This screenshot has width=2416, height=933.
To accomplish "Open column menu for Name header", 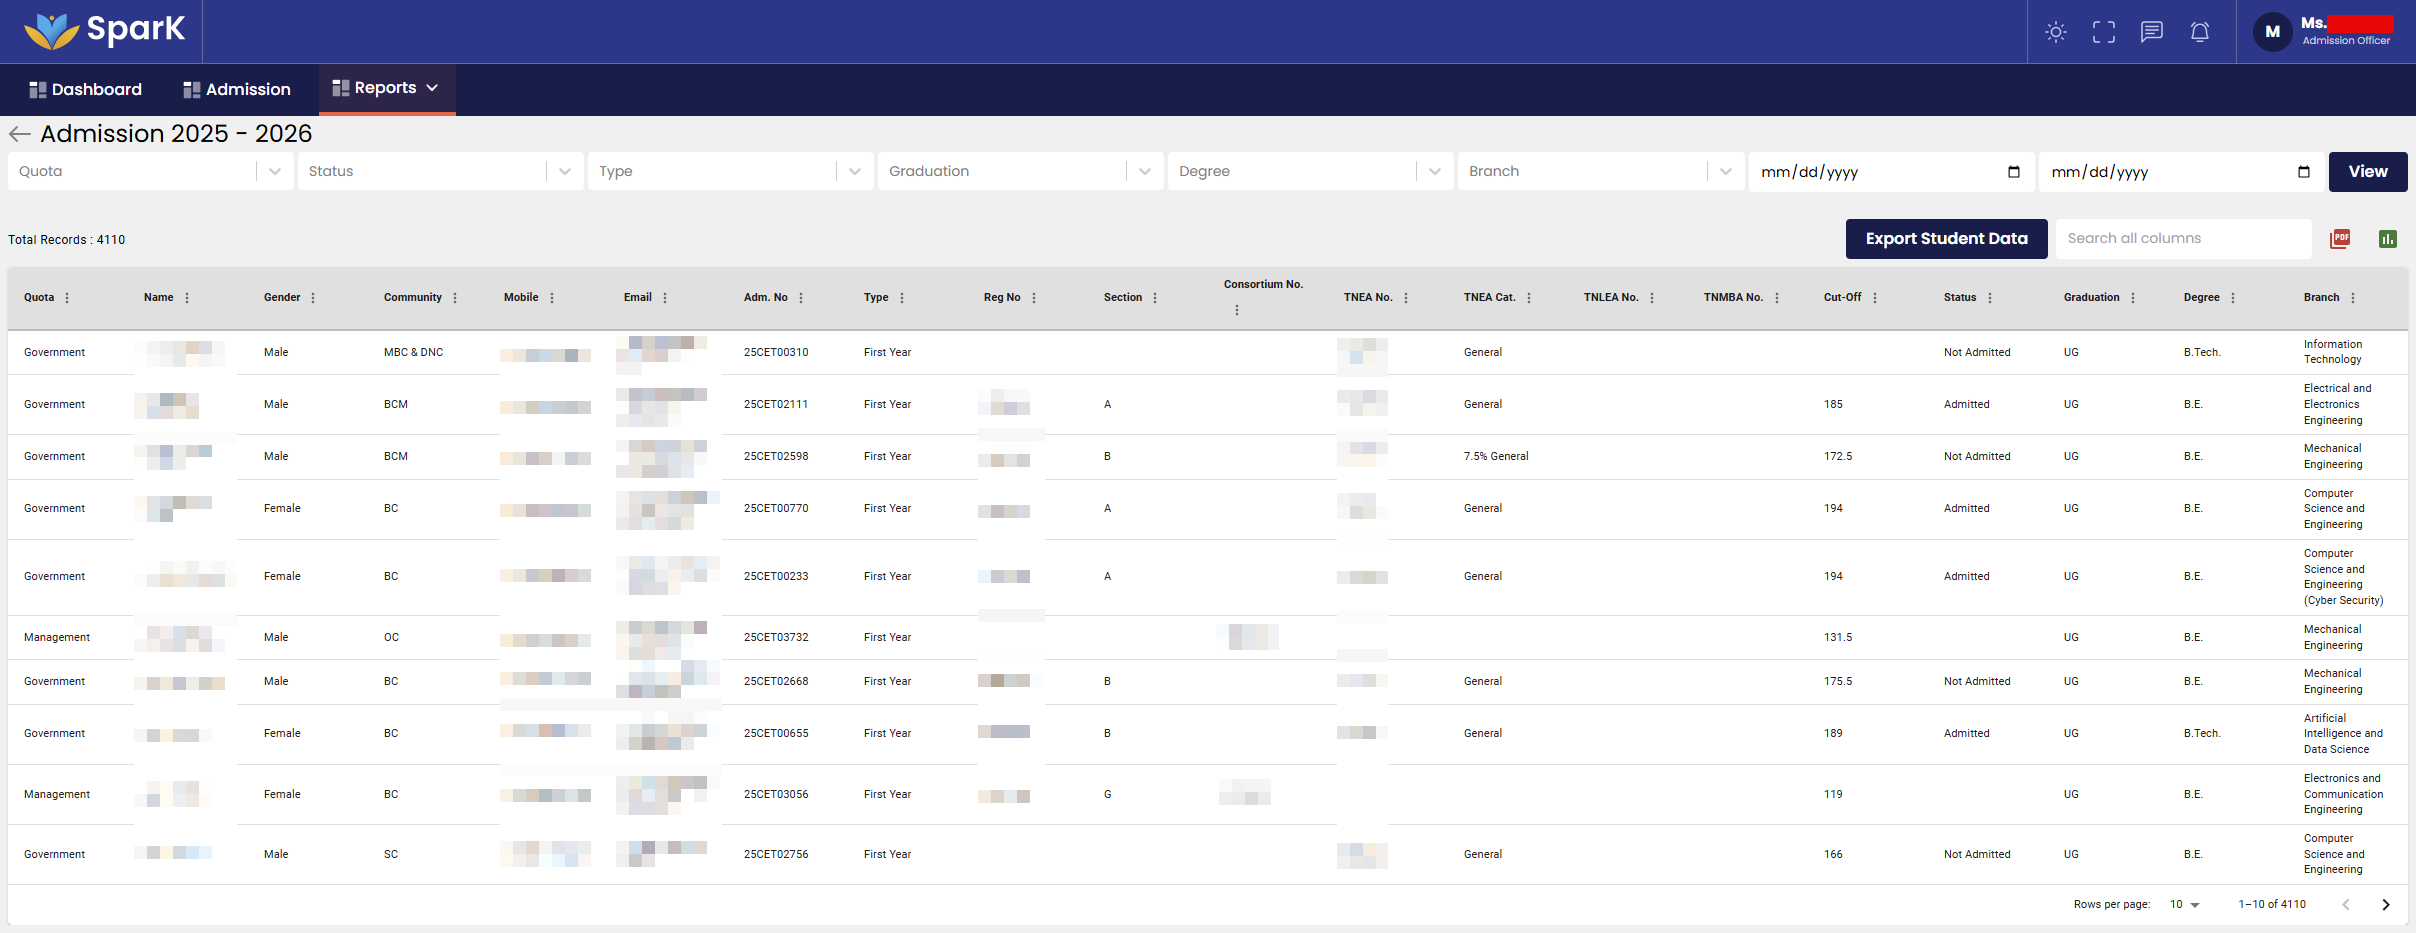I will pos(187,298).
